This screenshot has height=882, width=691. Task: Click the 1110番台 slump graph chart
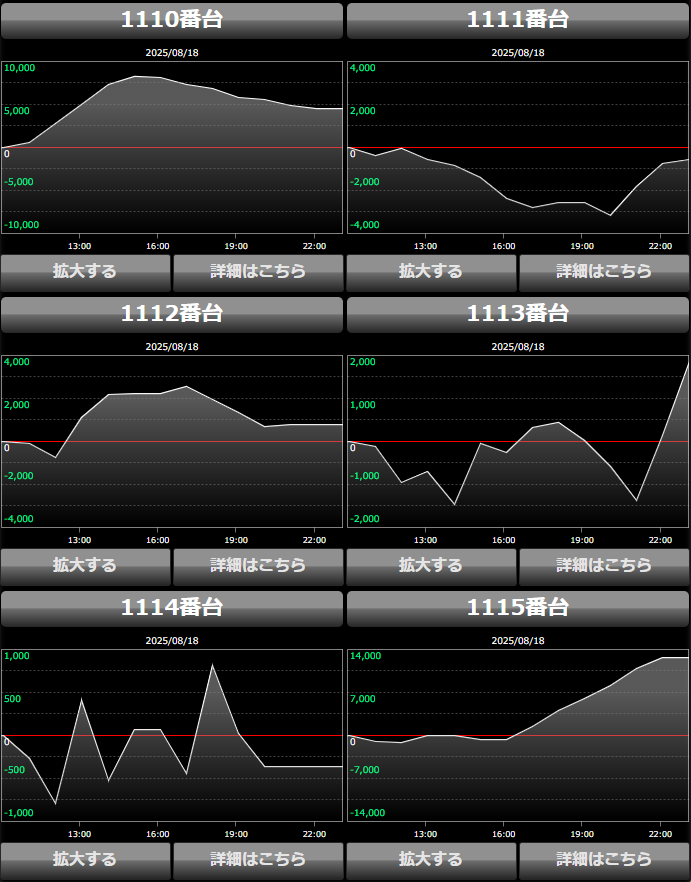[172, 147]
